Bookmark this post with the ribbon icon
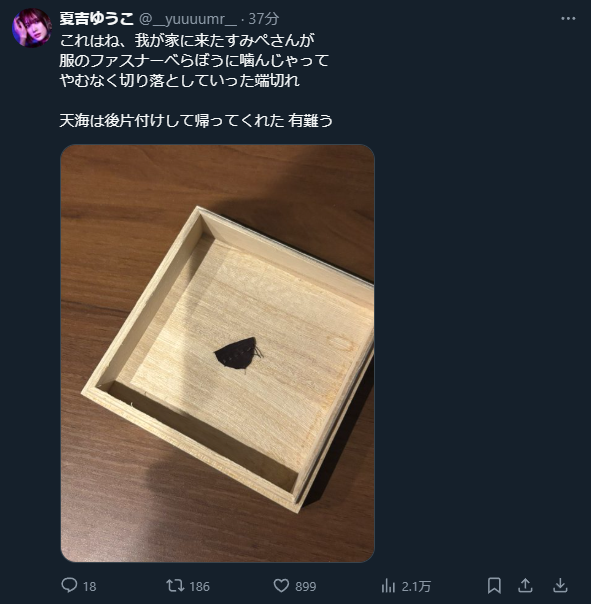The width and height of the screenshot is (591, 604). tap(494, 586)
